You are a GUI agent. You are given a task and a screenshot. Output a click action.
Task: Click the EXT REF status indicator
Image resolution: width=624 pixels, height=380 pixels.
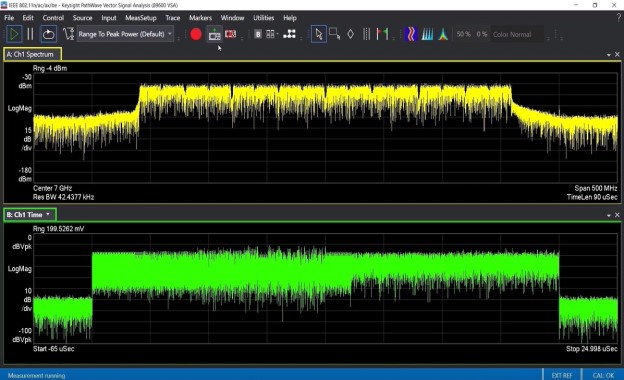(x=562, y=375)
